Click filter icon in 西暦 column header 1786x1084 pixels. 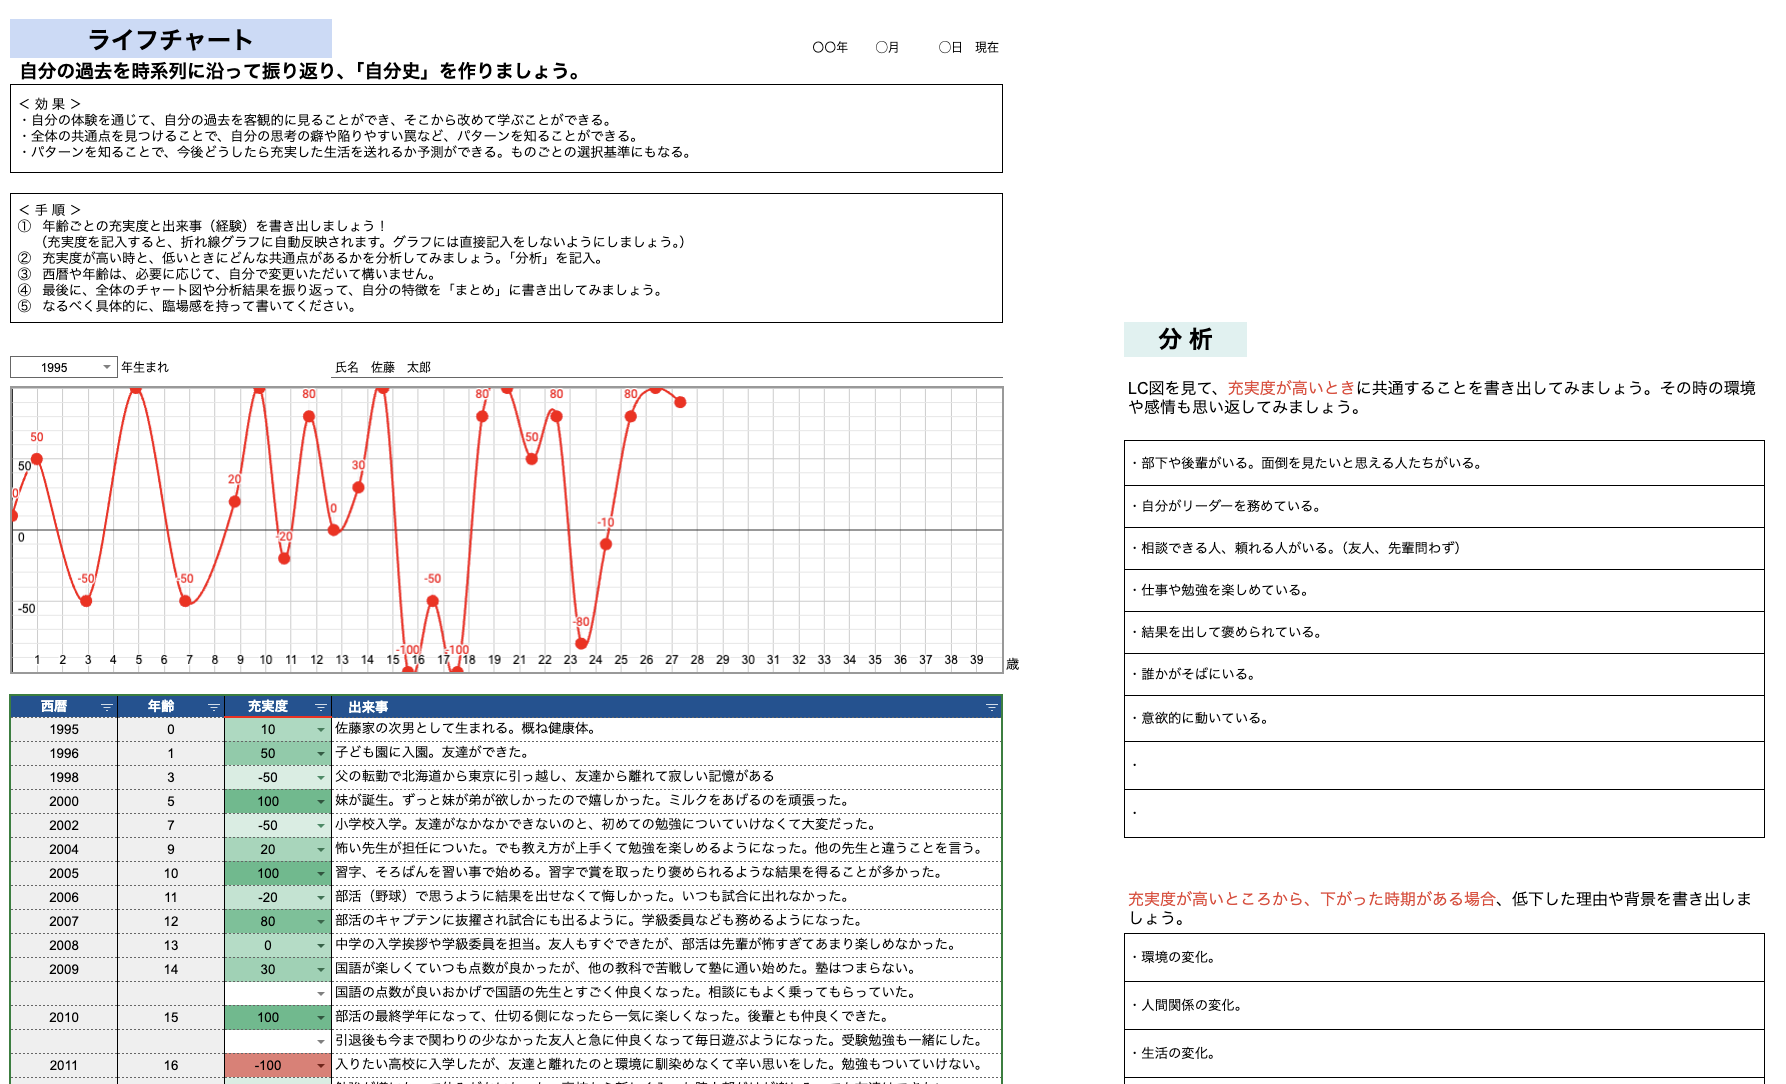[x=106, y=707]
